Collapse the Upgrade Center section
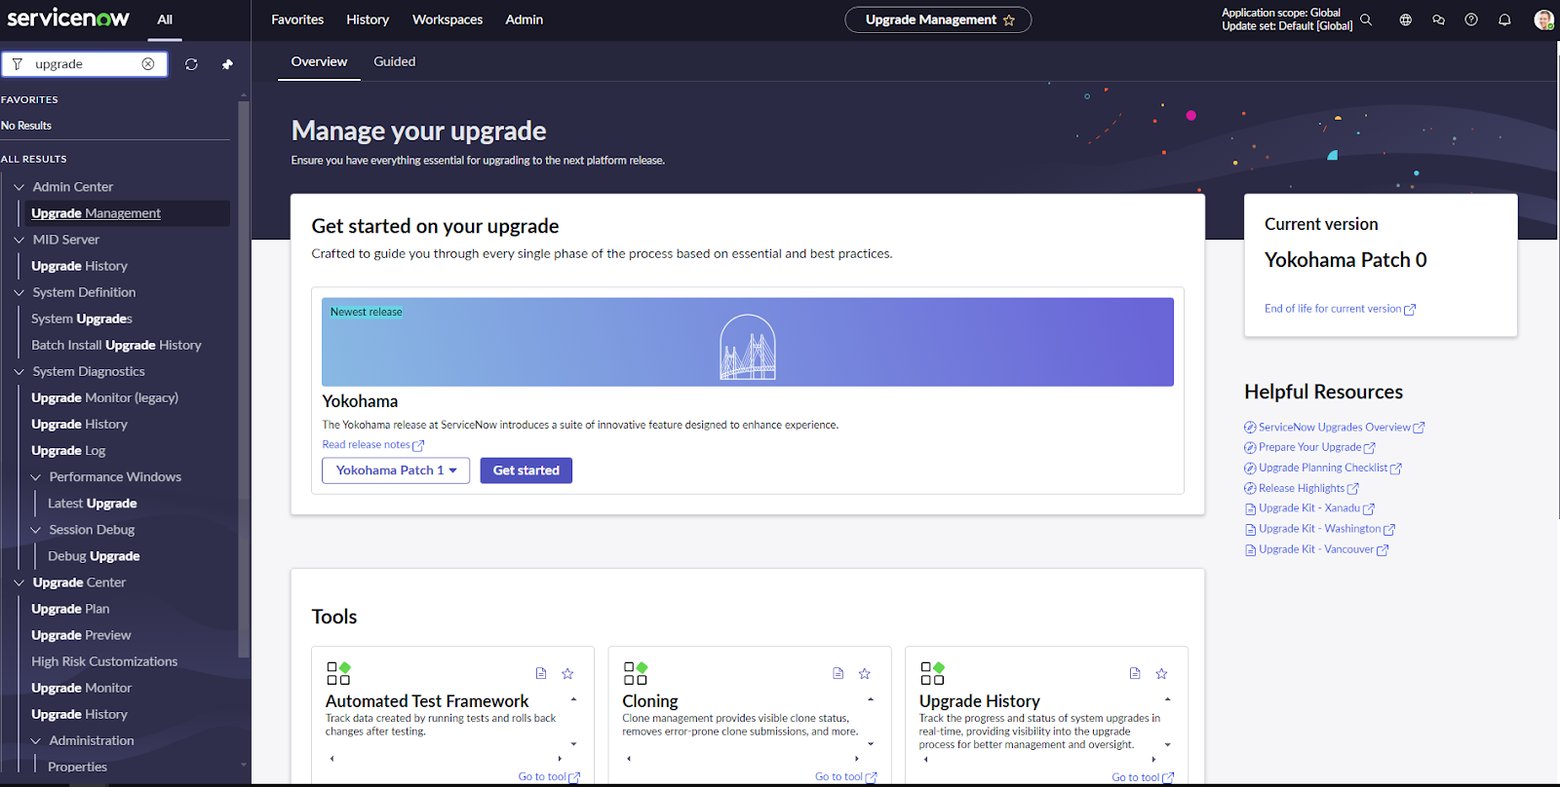Viewport: 1560px width, 787px height. pyautogui.click(x=18, y=582)
